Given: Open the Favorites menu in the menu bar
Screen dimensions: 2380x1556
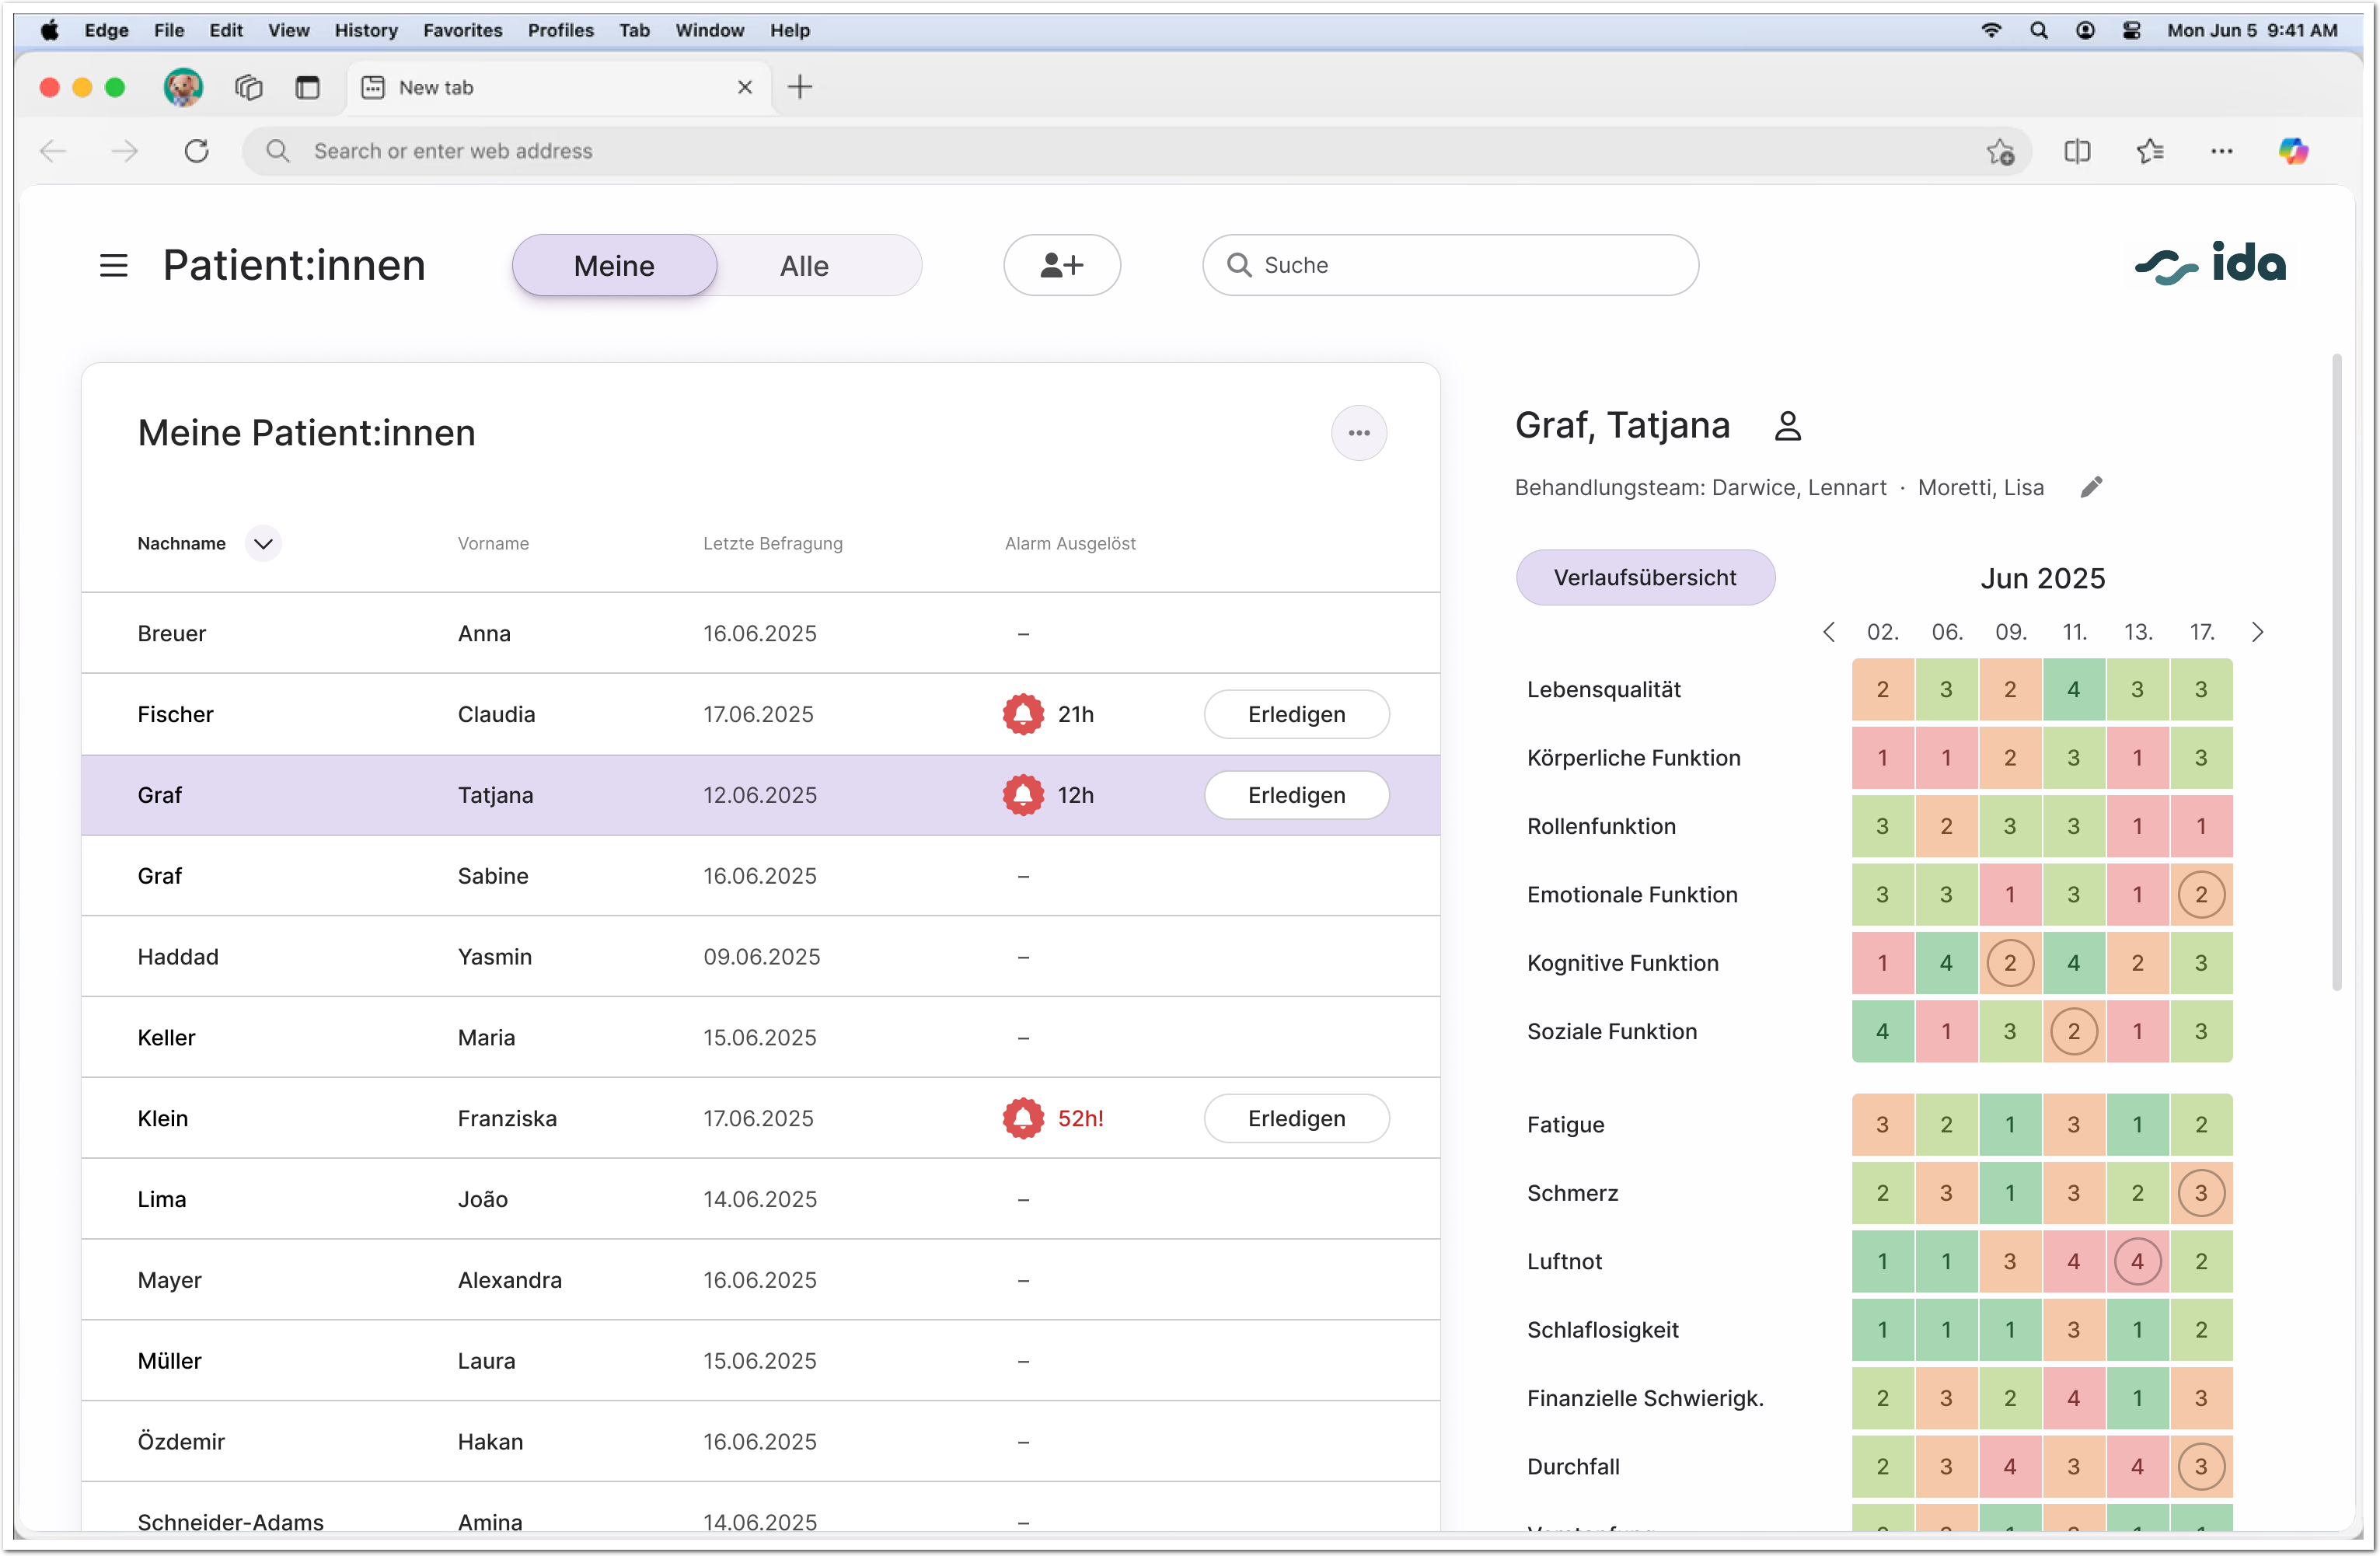Looking at the screenshot, I should [462, 30].
